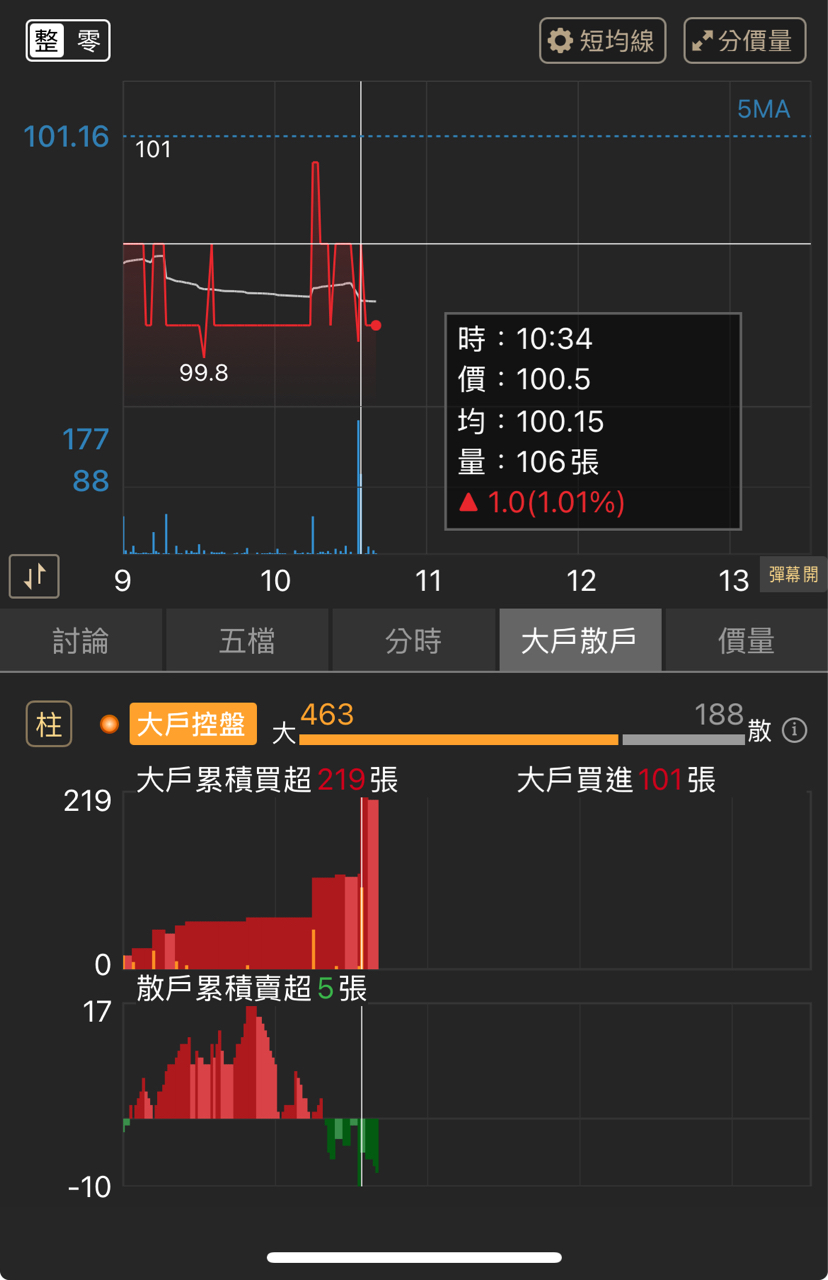Click the 12 o'clock time axis label
Image resolution: width=828 pixels, height=1280 pixels.
tap(581, 580)
